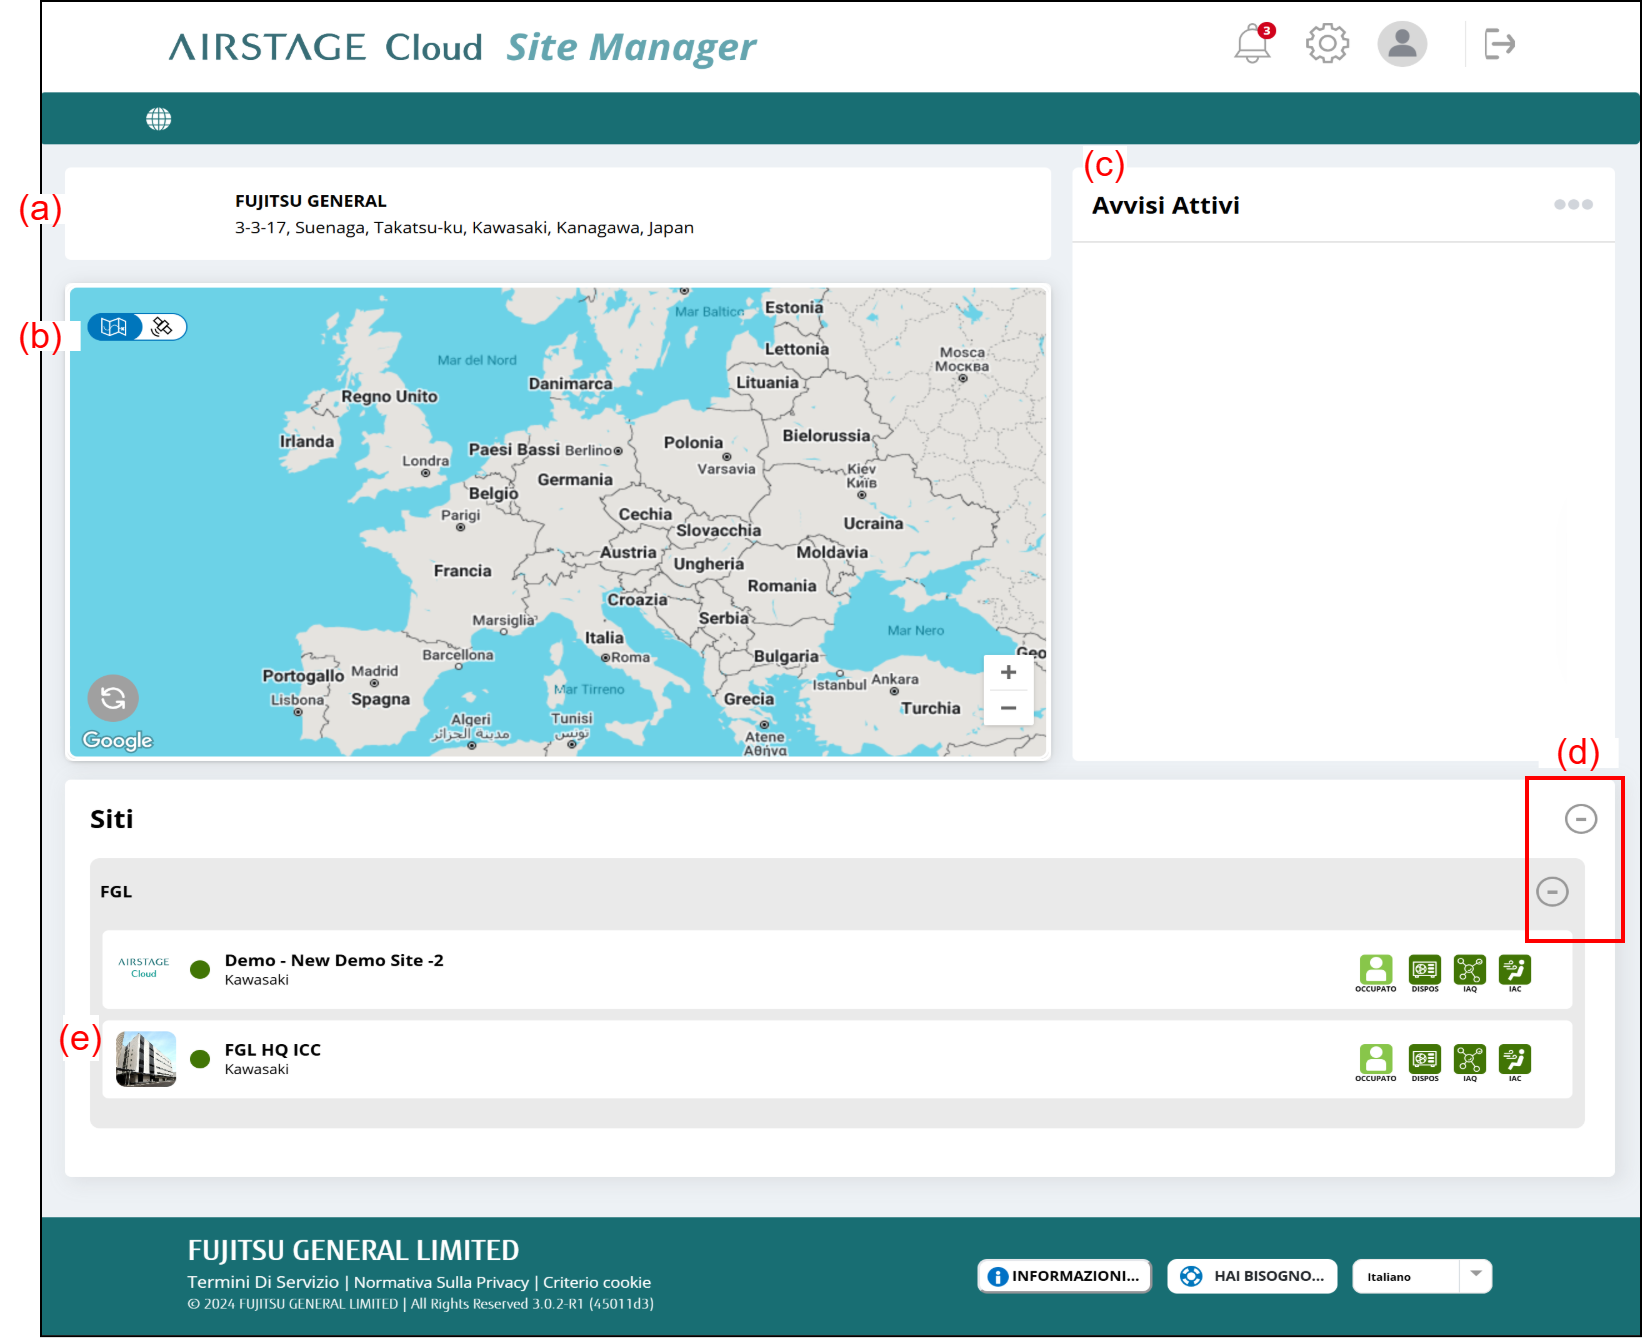Image resolution: width=1644 pixels, height=1338 pixels.
Task: Select the standard map view toggle
Action: coord(114,327)
